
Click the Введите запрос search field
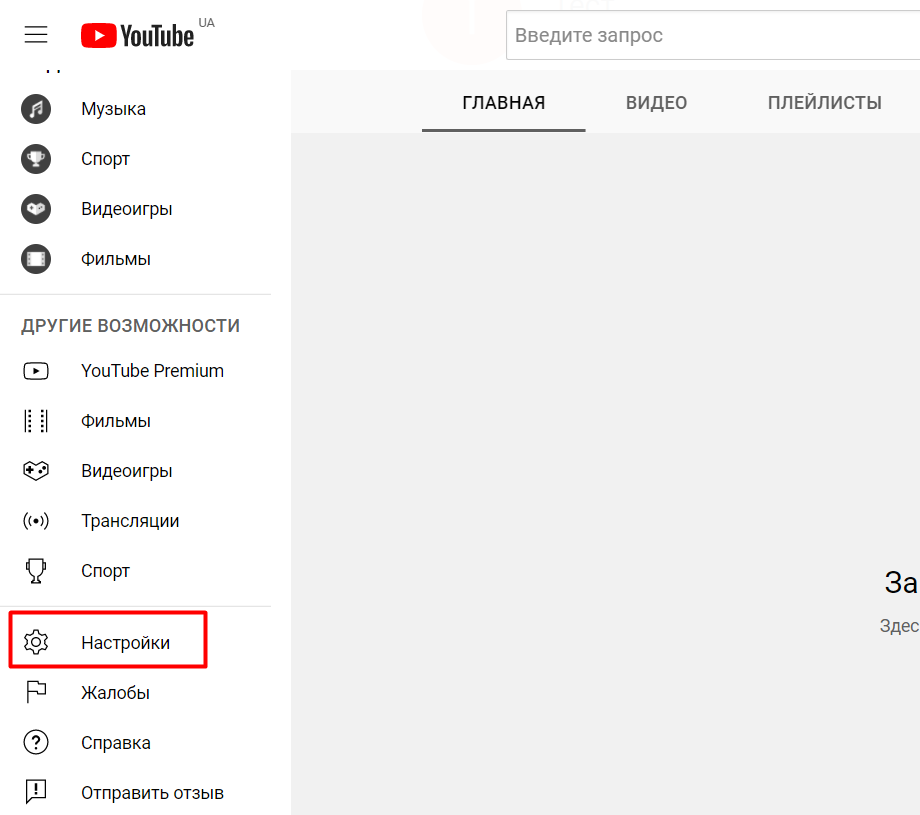click(713, 35)
